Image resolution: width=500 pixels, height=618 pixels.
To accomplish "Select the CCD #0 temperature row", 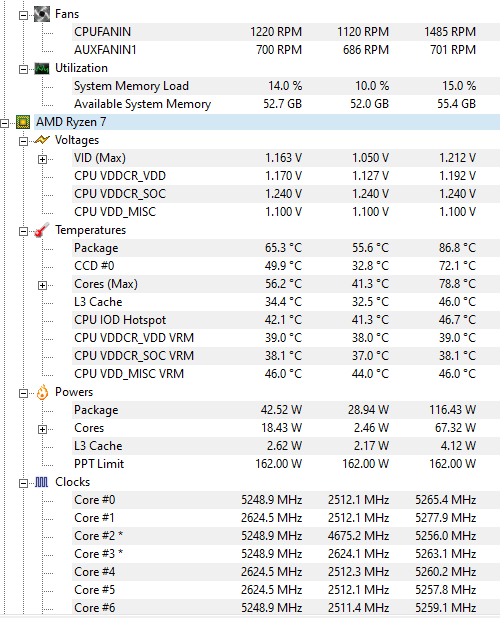I will 286,266.
